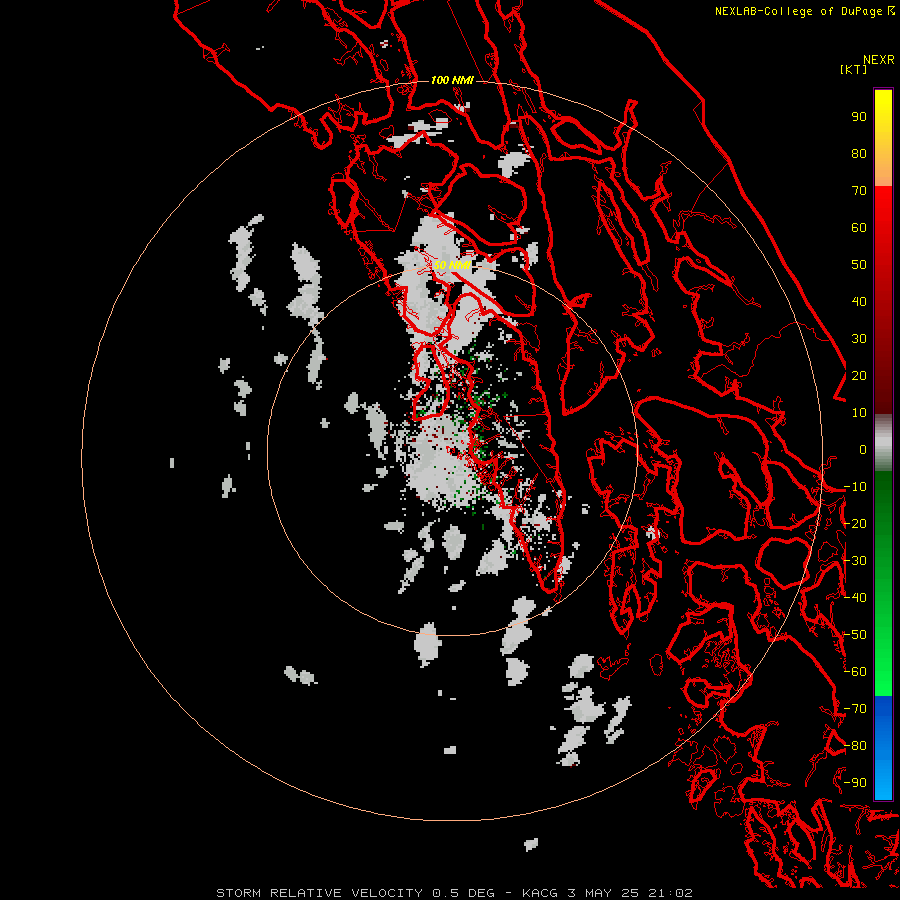
Task: Click the 80 value on velocity scale
Action: pos(859,154)
